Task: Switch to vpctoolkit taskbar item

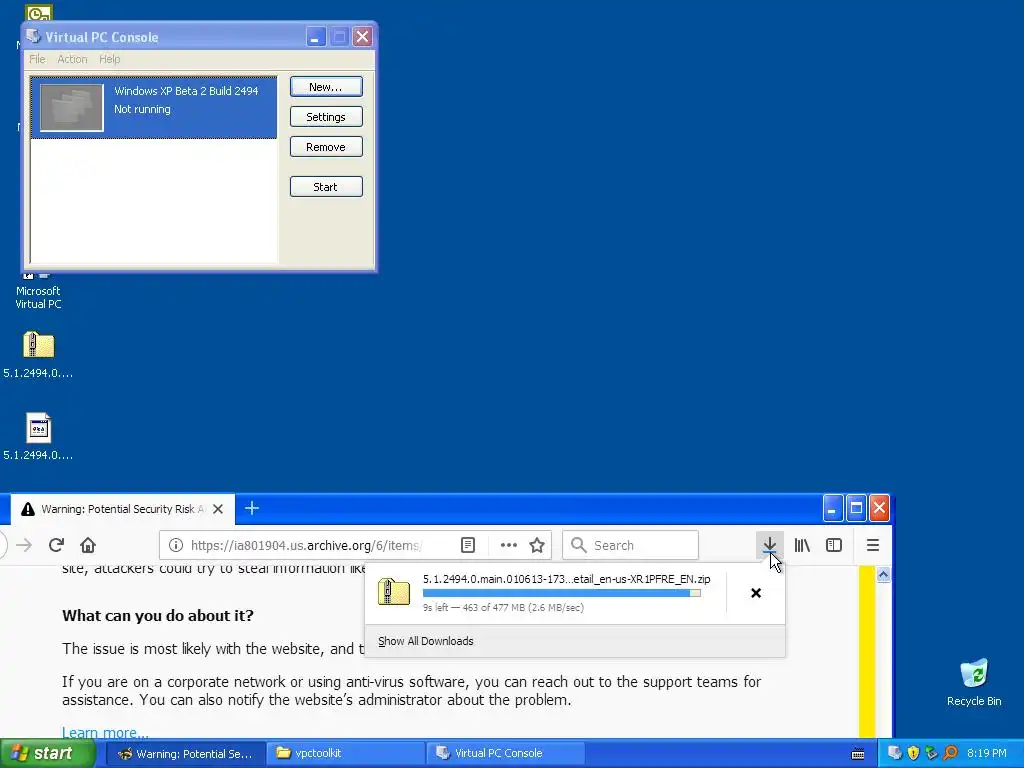Action: tap(344, 753)
